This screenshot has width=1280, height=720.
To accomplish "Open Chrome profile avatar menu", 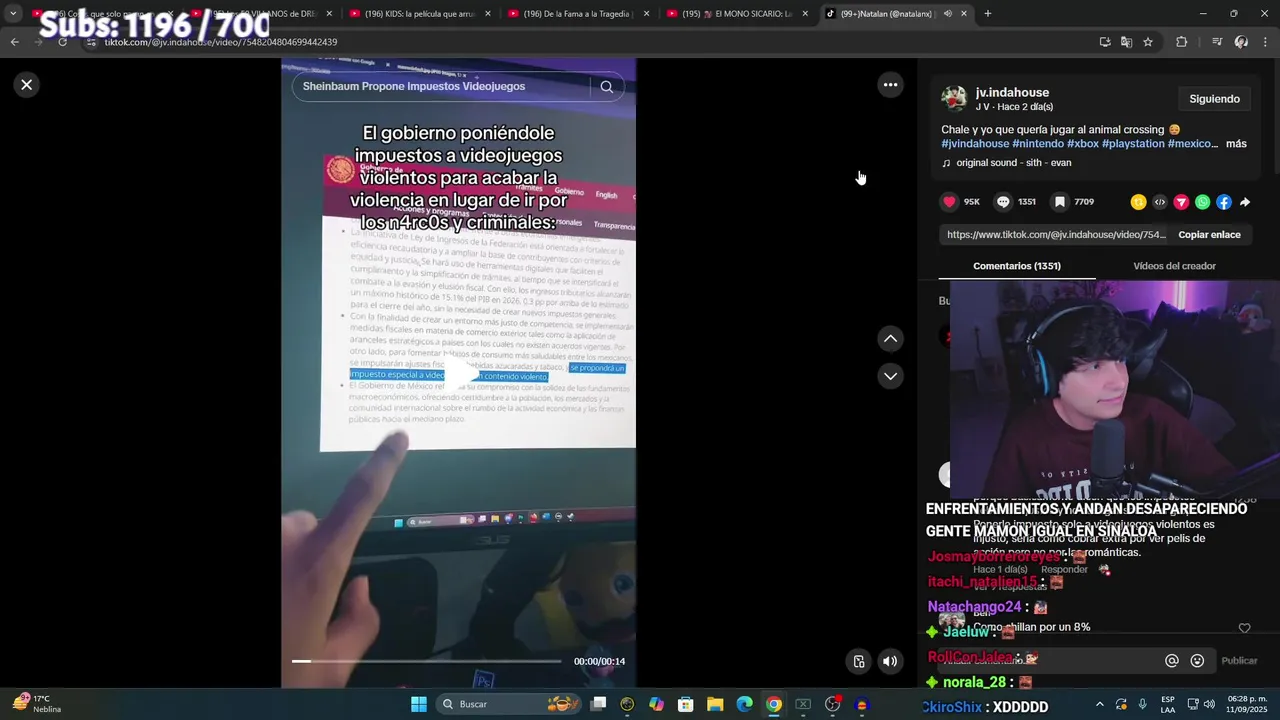I will (x=1241, y=42).
